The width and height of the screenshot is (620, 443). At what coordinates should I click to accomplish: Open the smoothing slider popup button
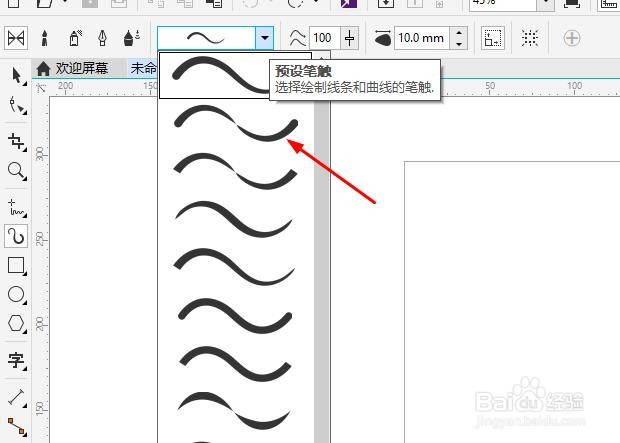pos(350,38)
